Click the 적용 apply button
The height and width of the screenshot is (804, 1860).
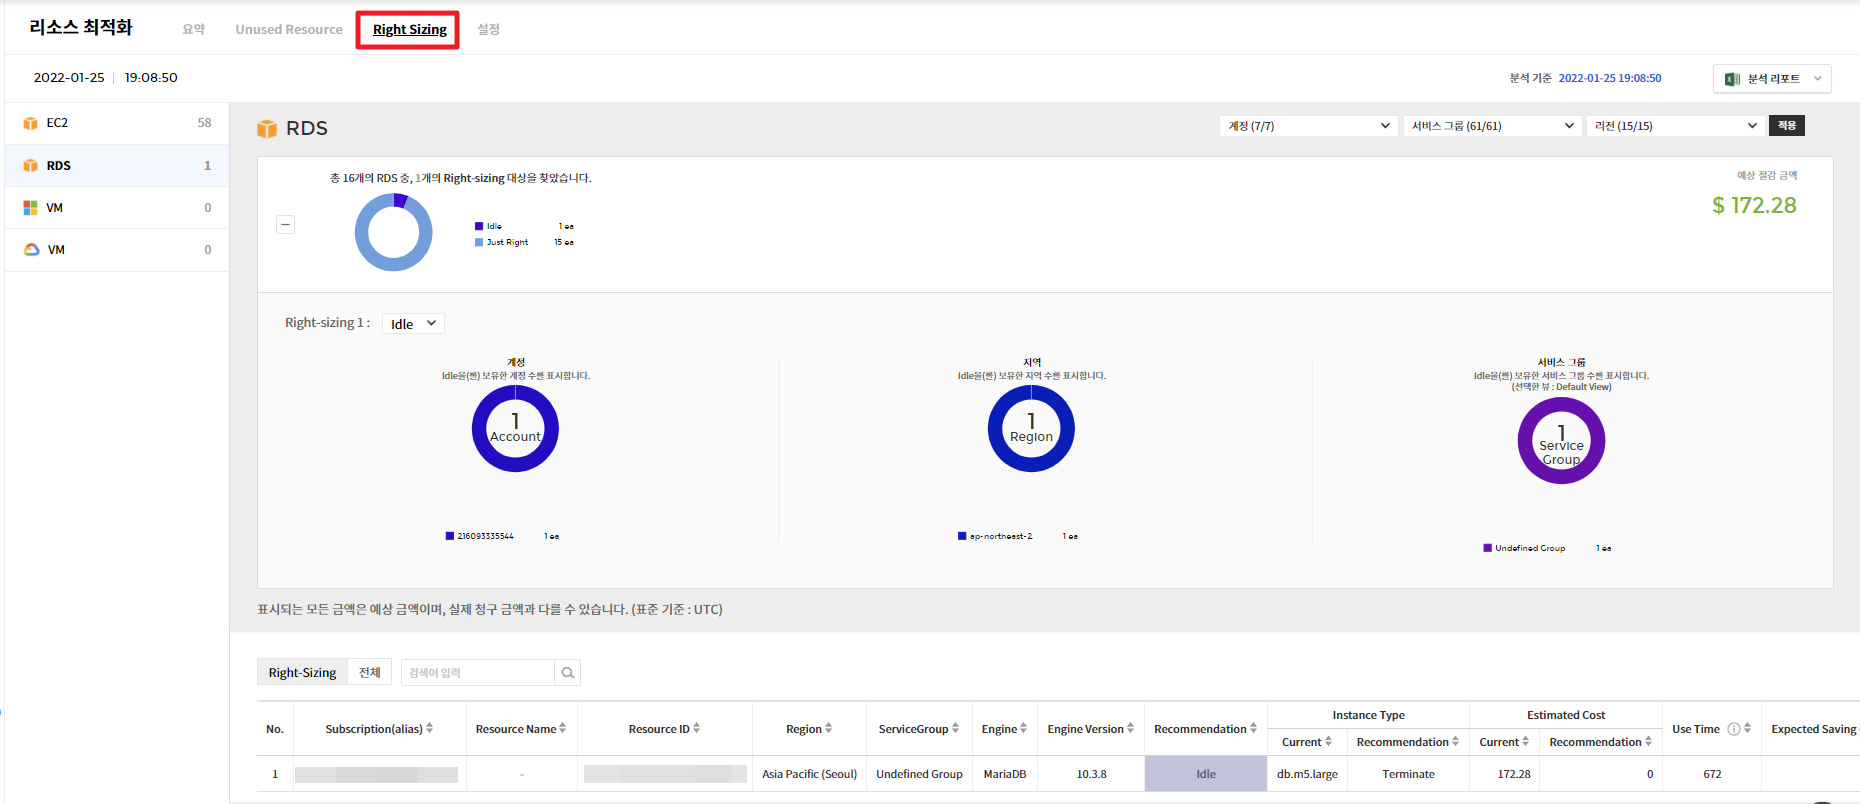1787,126
